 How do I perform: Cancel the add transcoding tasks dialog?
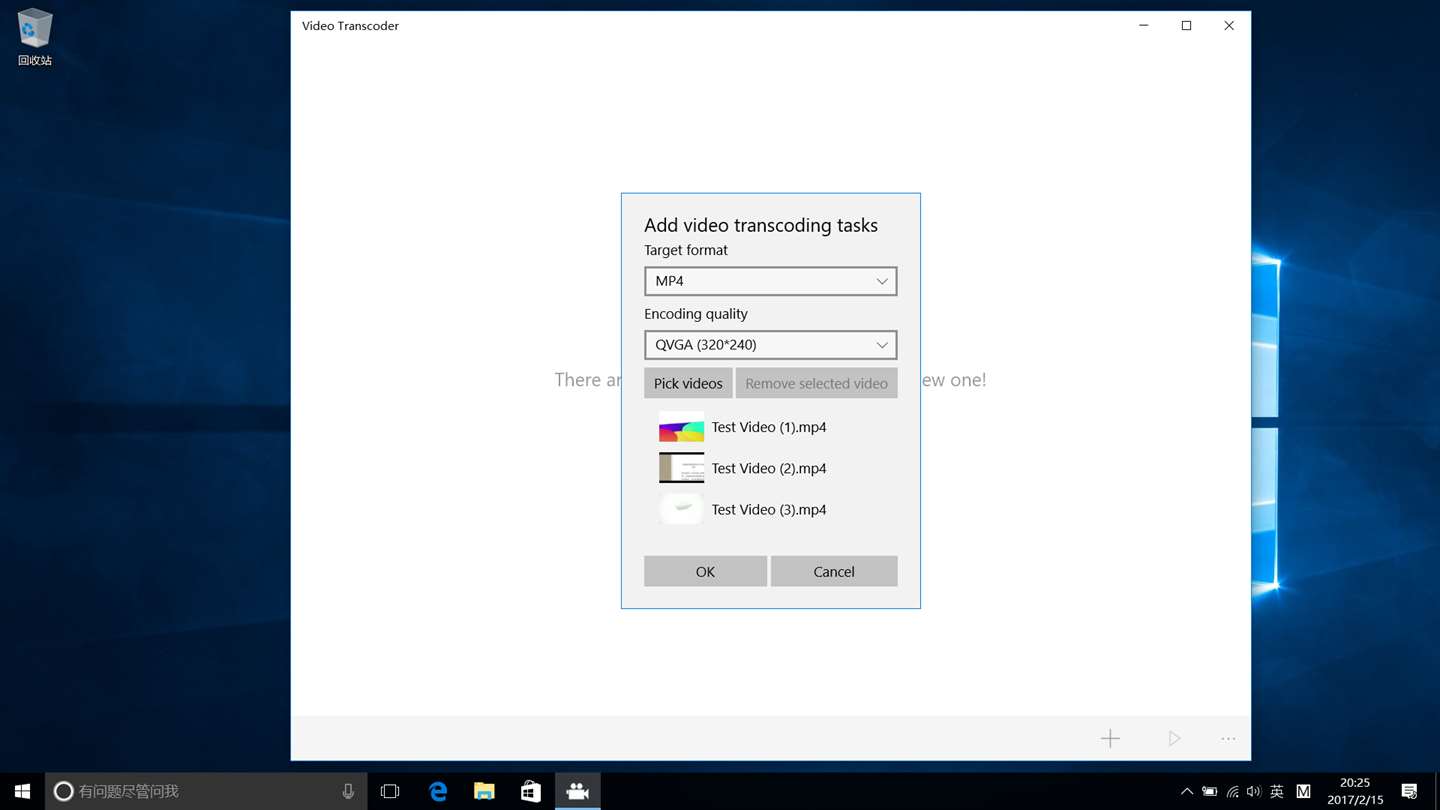click(x=834, y=571)
